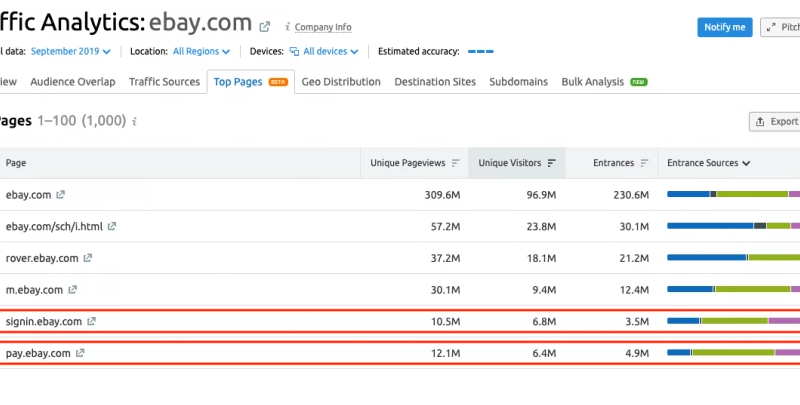Image resolution: width=800 pixels, height=405 pixels.
Task: Switch to the Traffic Sources tab
Action: (x=164, y=82)
